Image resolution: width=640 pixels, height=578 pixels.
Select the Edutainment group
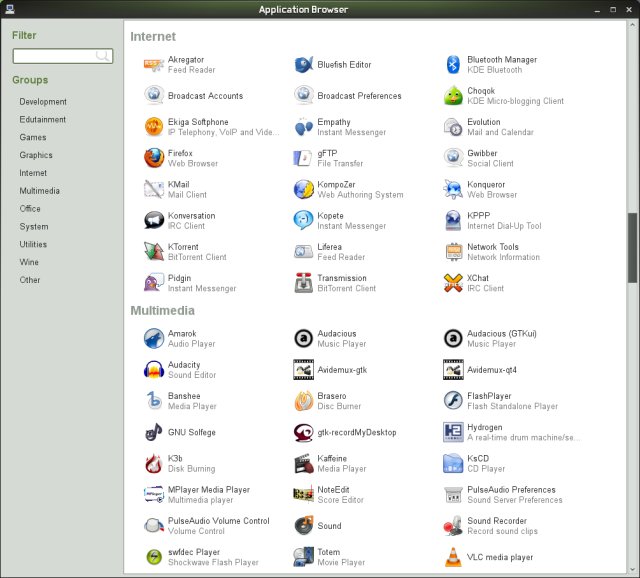(x=42, y=119)
